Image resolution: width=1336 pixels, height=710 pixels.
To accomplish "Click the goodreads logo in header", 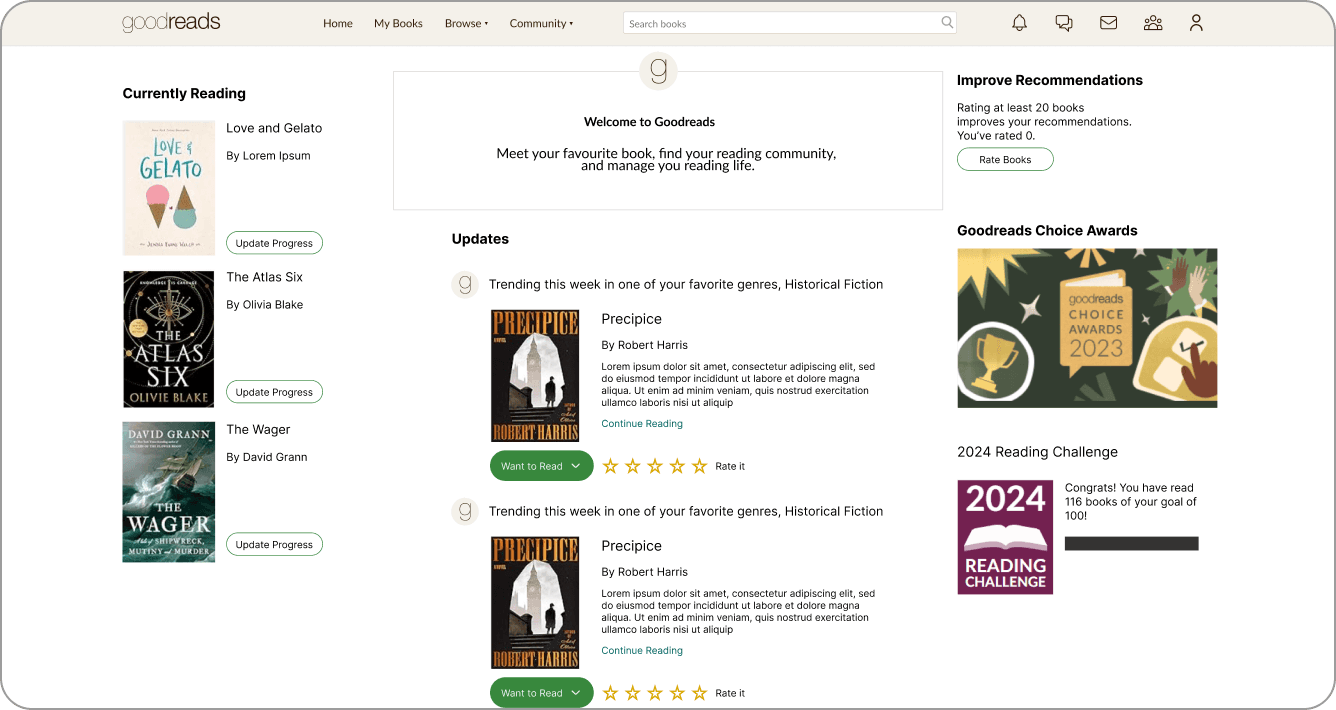I will [171, 23].
